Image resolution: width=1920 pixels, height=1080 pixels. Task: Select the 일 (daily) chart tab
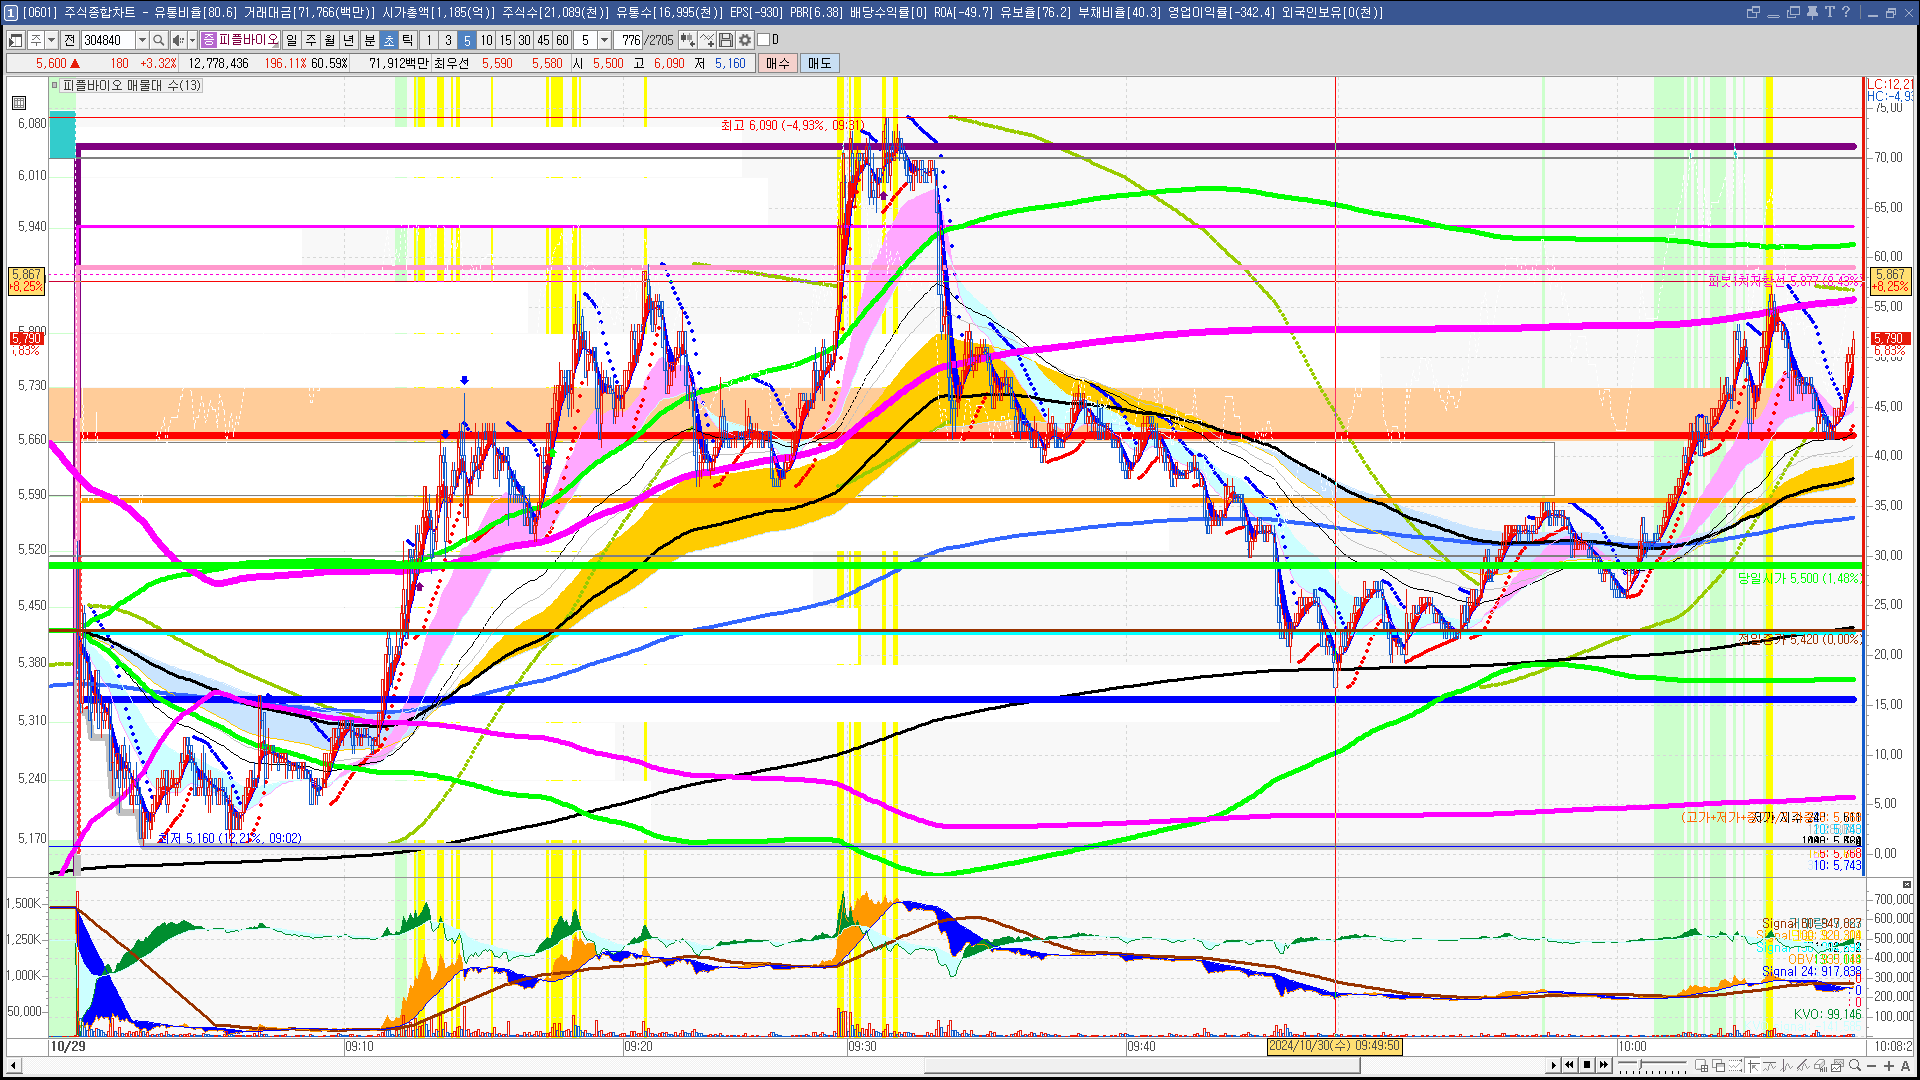click(x=291, y=40)
